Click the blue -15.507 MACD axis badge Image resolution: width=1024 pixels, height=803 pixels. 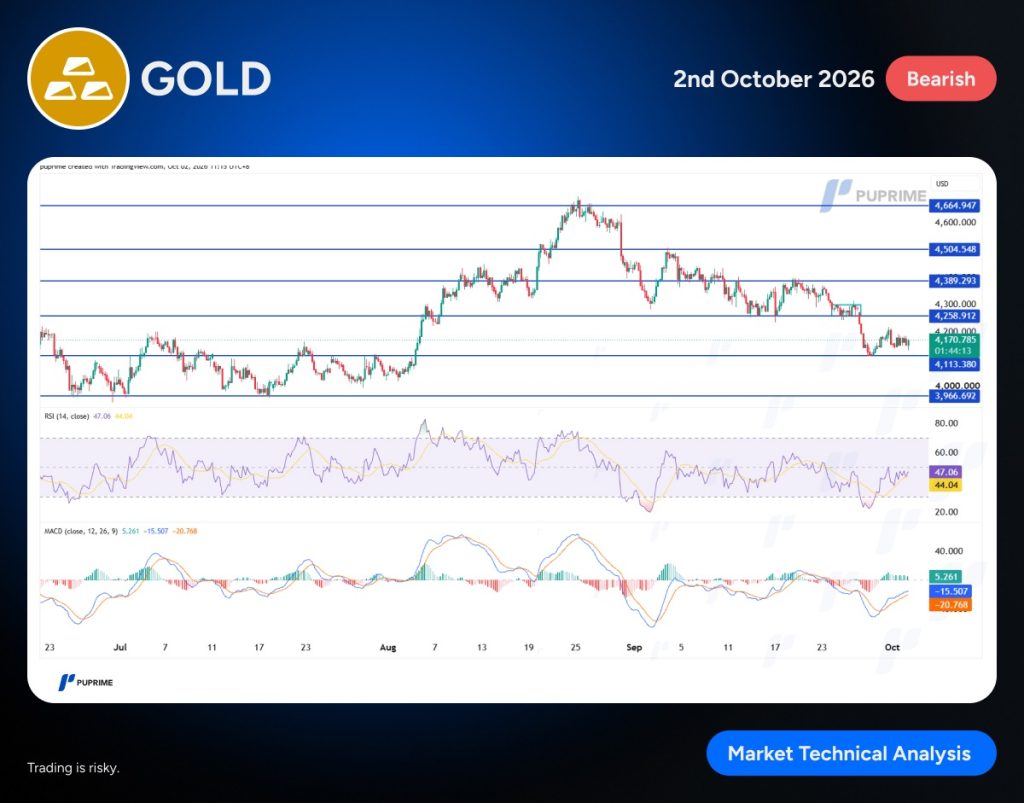coord(950,591)
